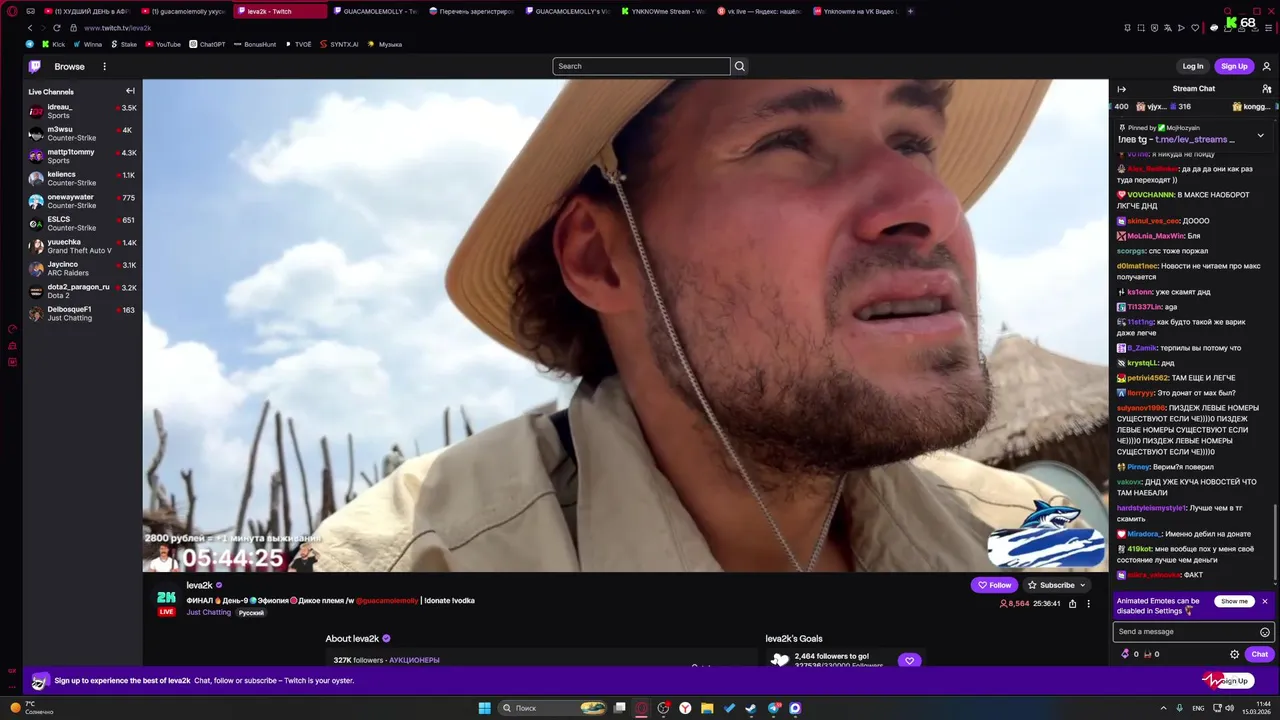This screenshot has height=720, width=1280.
Task: Open yuuechka Grand Theft Auto V channel
Action: point(82,246)
